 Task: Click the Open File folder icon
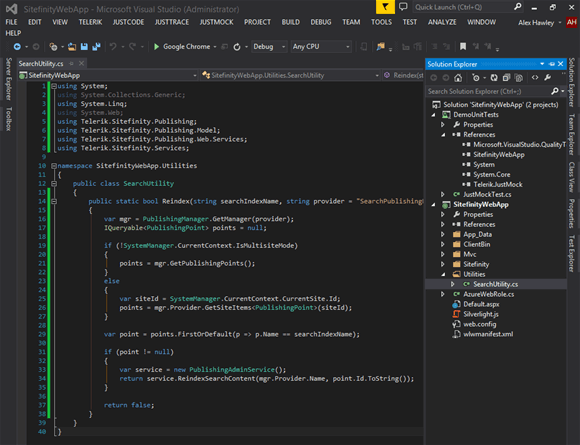click(72, 47)
